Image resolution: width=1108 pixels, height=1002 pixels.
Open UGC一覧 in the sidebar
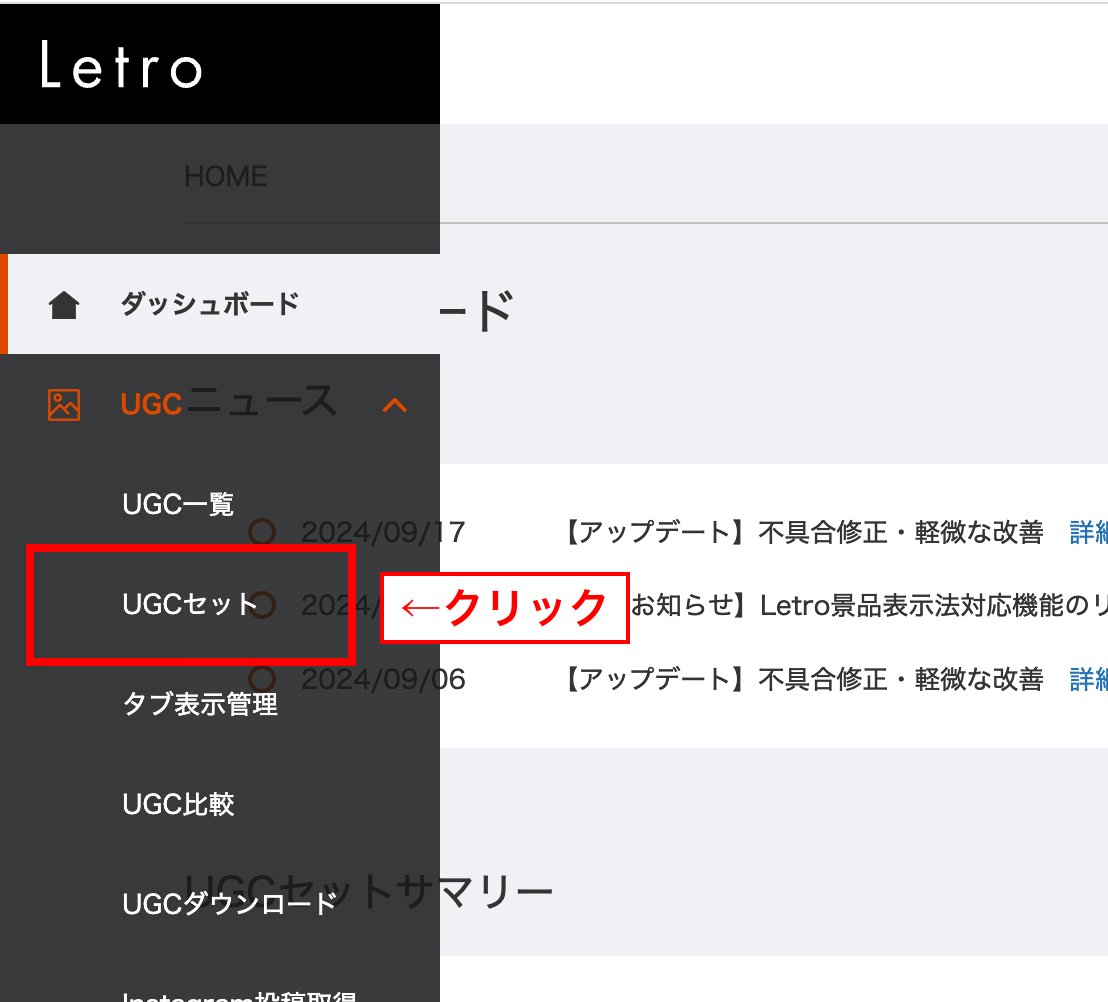[x=178, y=505]
